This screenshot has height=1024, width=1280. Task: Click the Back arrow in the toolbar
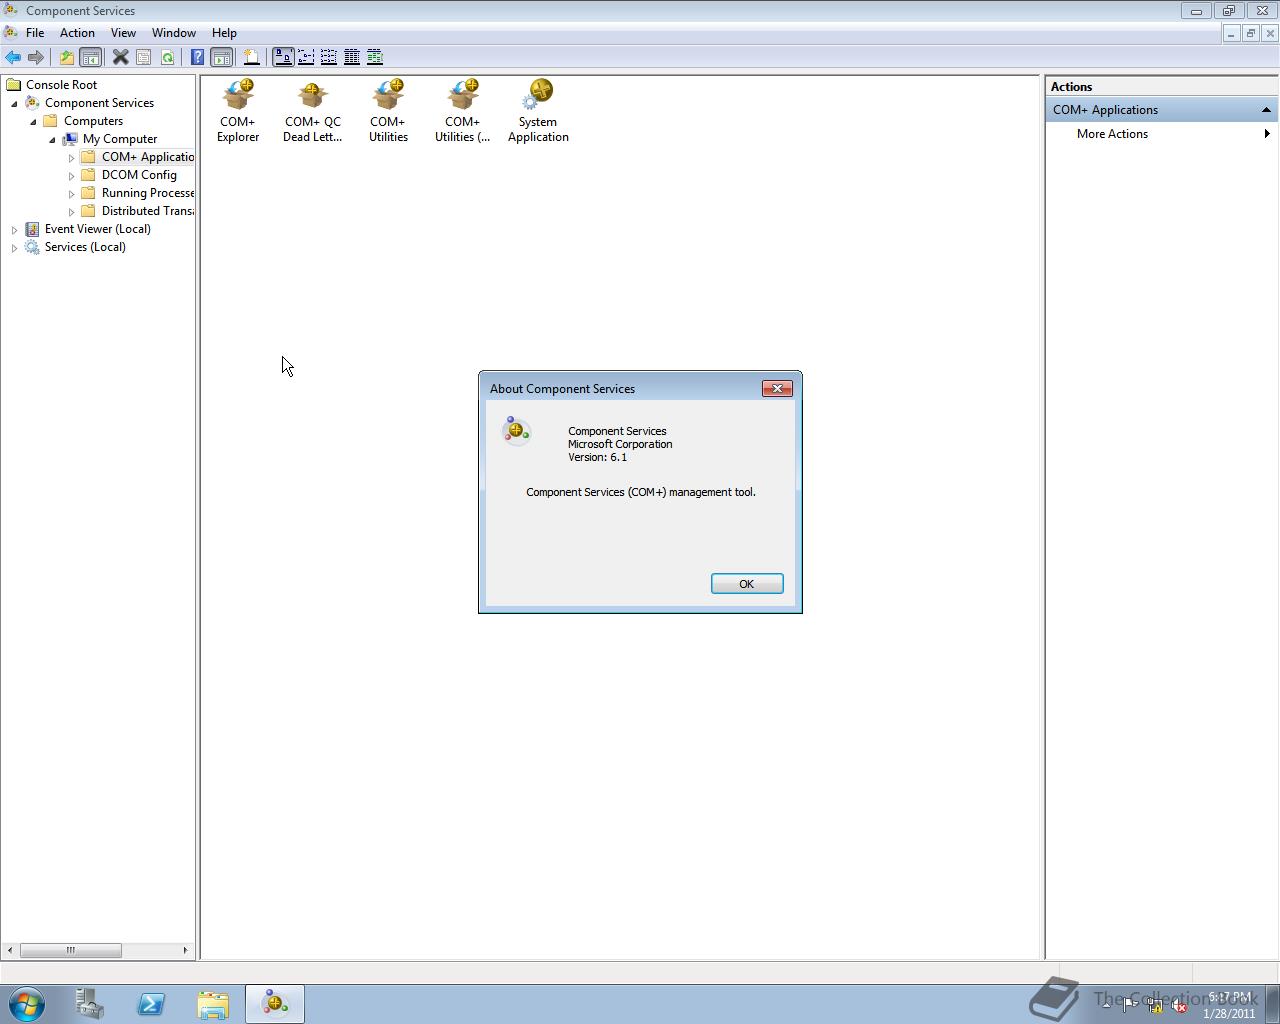tap(13, 57)
